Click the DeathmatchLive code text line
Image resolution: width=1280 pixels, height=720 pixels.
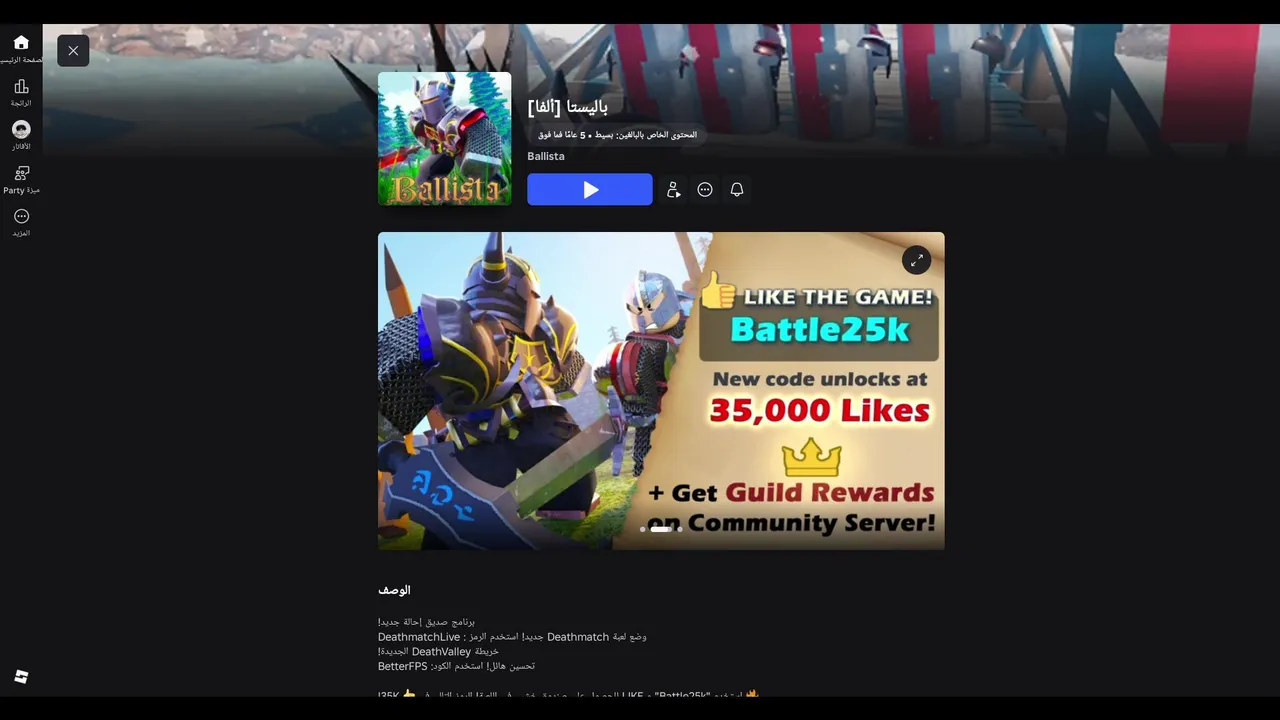(x=512, y=637)
